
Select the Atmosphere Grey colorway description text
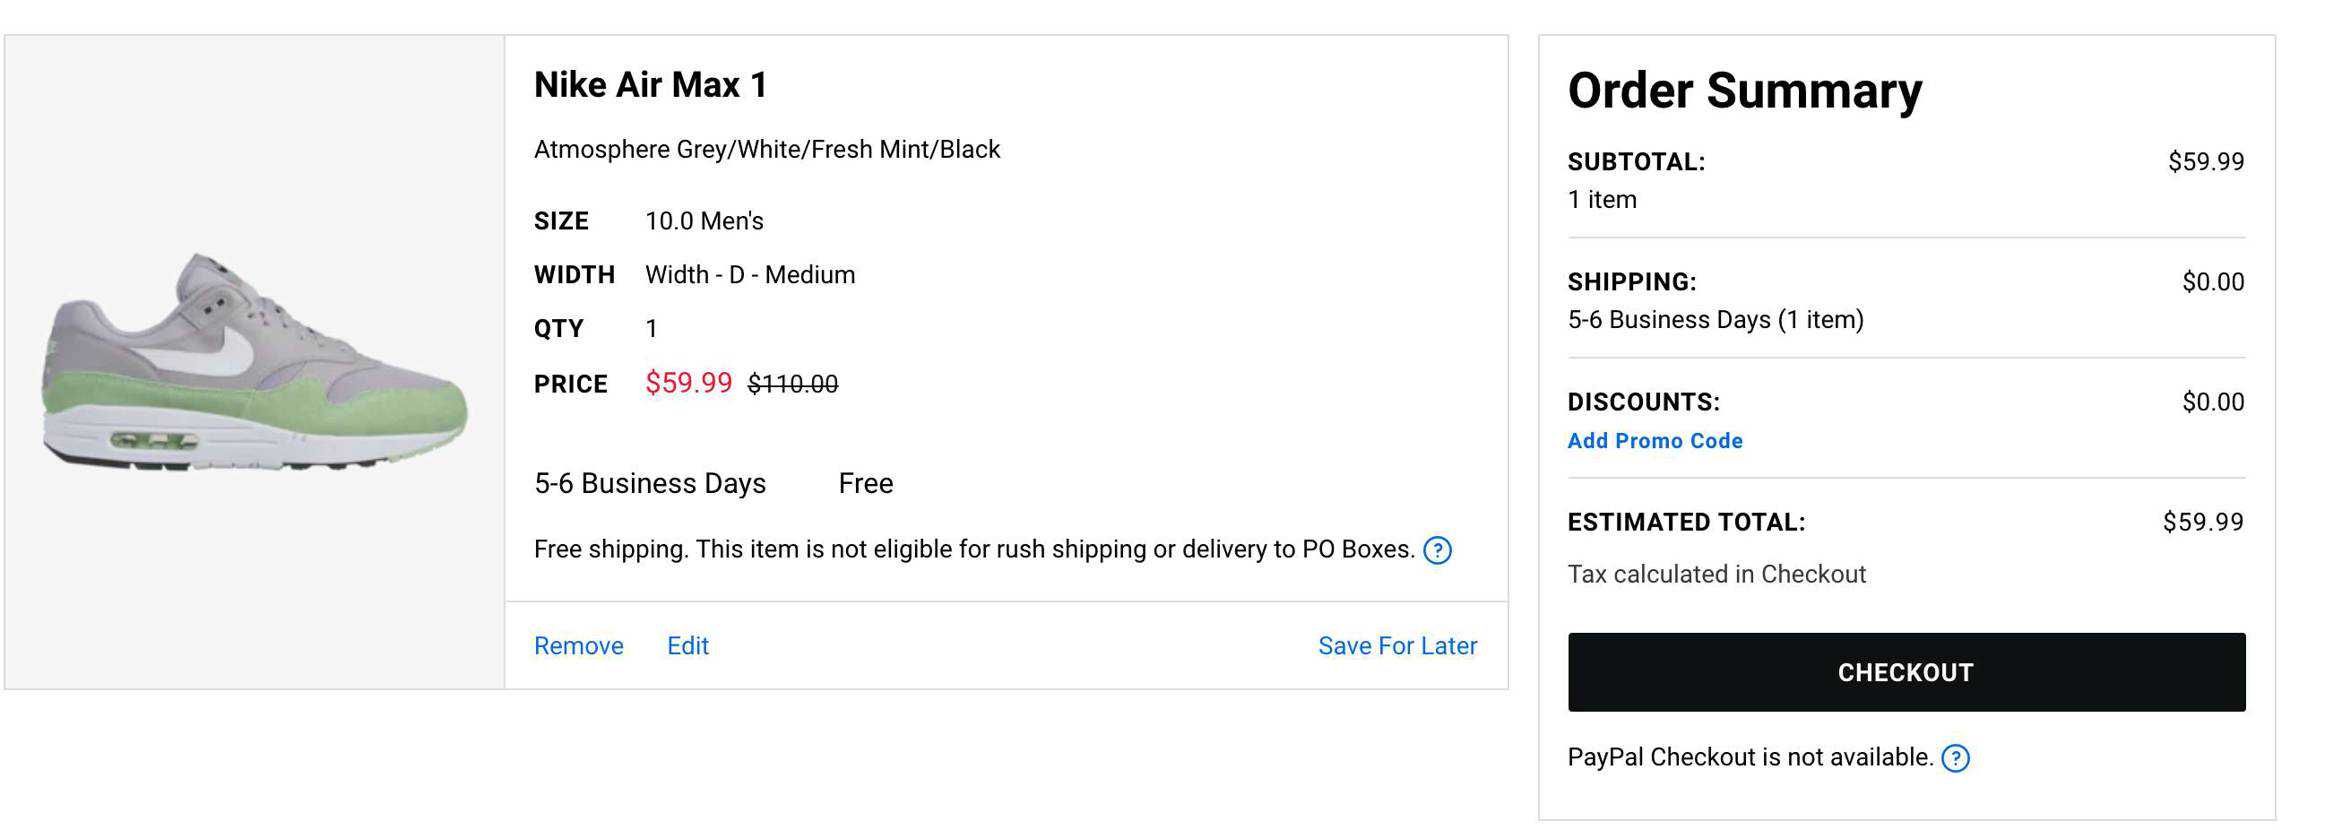click(x=767, y=150)
